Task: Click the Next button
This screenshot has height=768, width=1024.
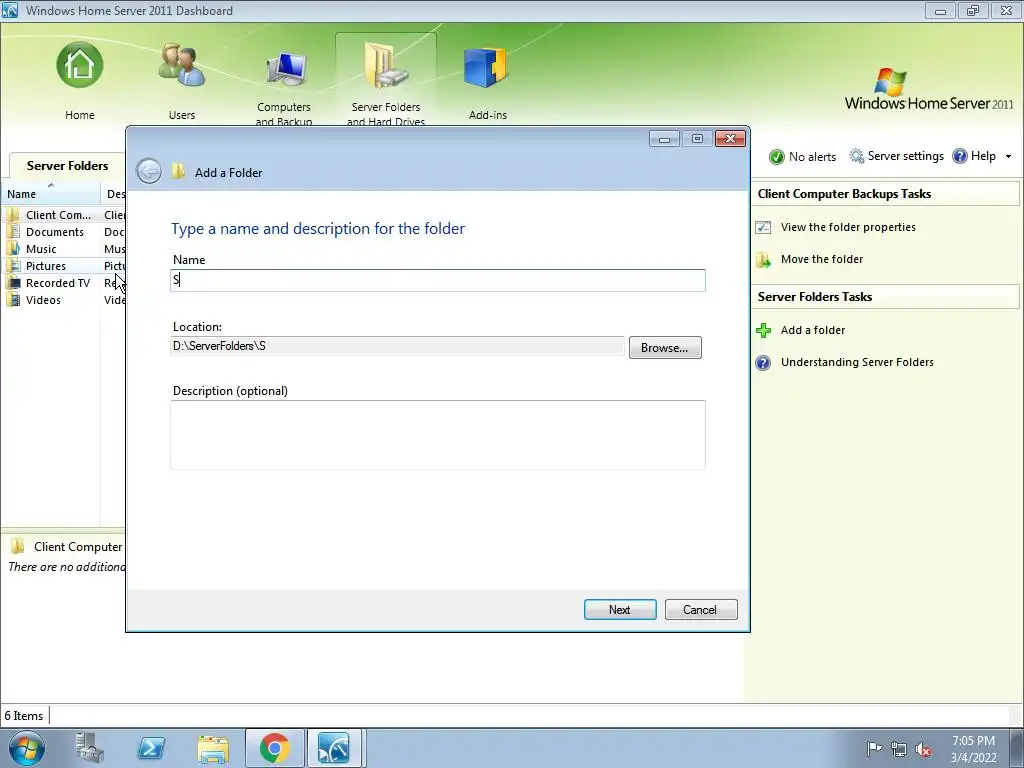Action: click(620, 609)
